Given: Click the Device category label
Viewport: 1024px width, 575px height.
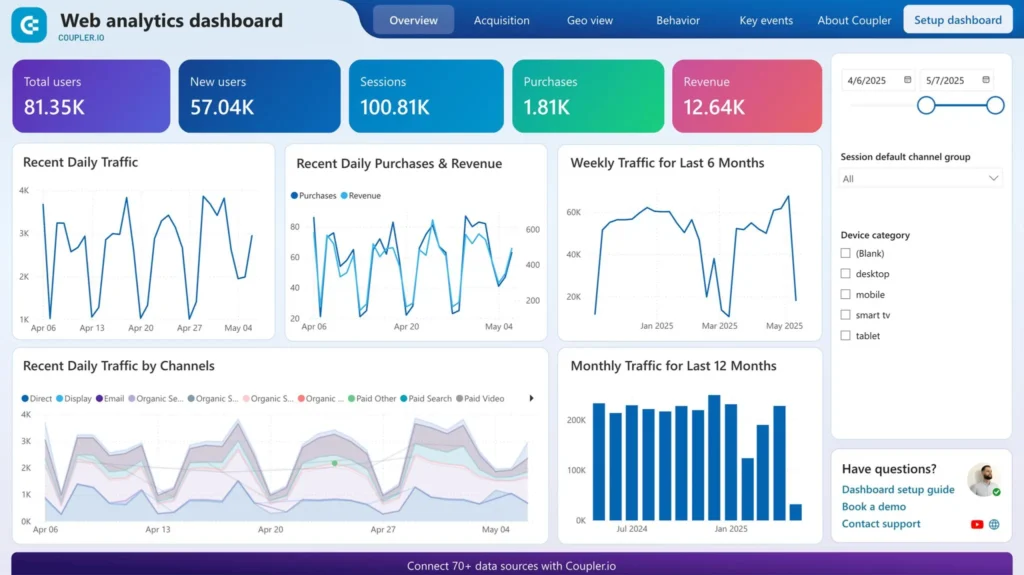Looking at the screenshot, I should tap(875, 235).
